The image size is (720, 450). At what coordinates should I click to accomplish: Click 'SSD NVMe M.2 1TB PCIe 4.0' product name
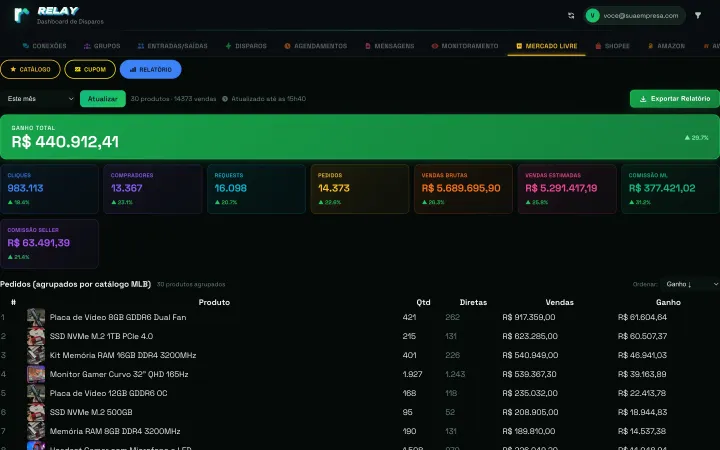[101, 336]
